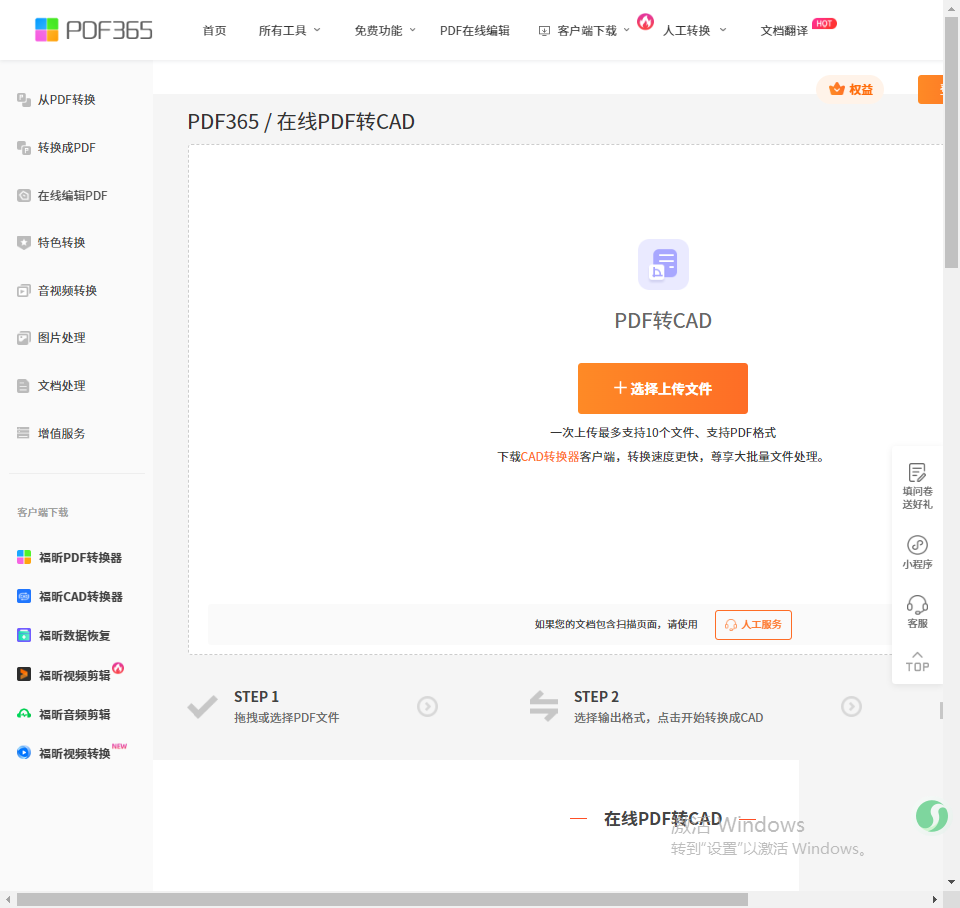
Task: Click the STEP 1 checkmark icon
Action: pos(202,707)
